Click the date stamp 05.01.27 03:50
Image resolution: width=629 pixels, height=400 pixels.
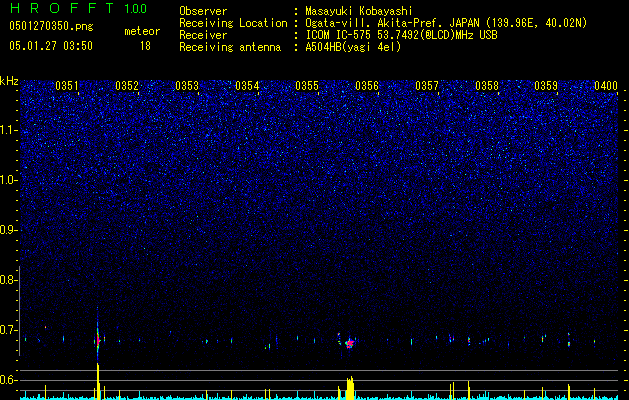click(x=51, y=46)
